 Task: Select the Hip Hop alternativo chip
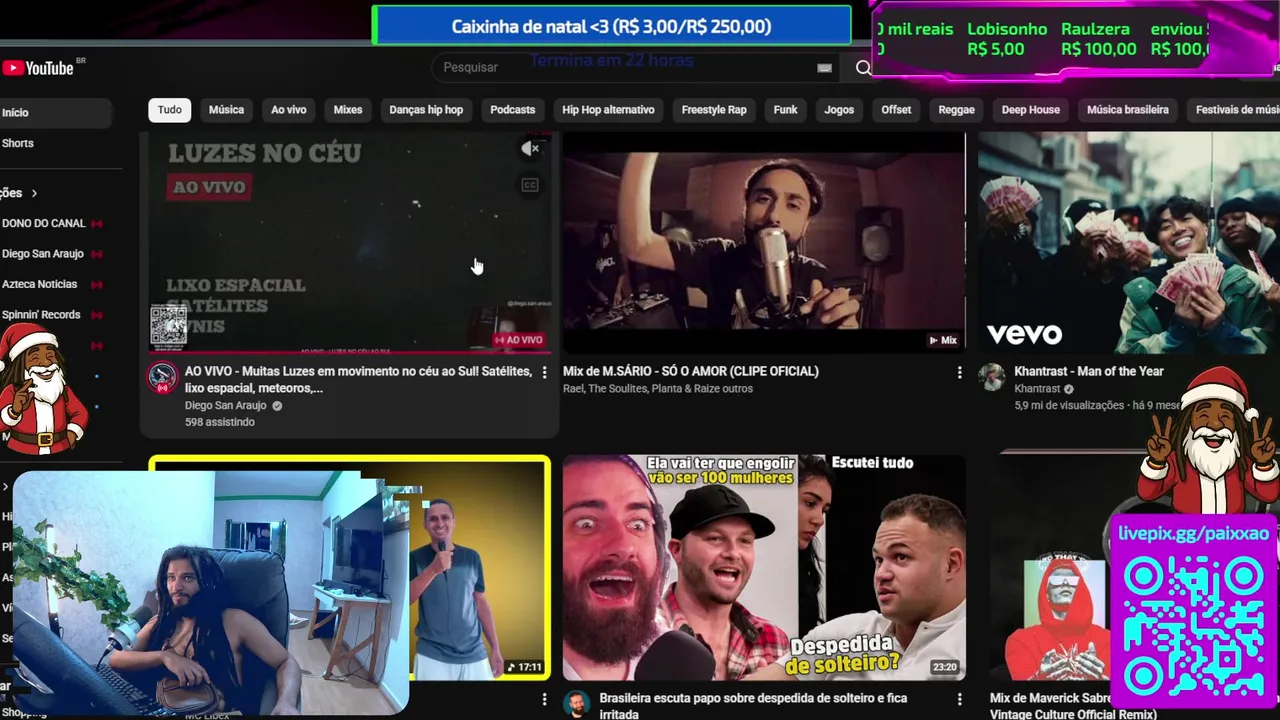[608, 110]
